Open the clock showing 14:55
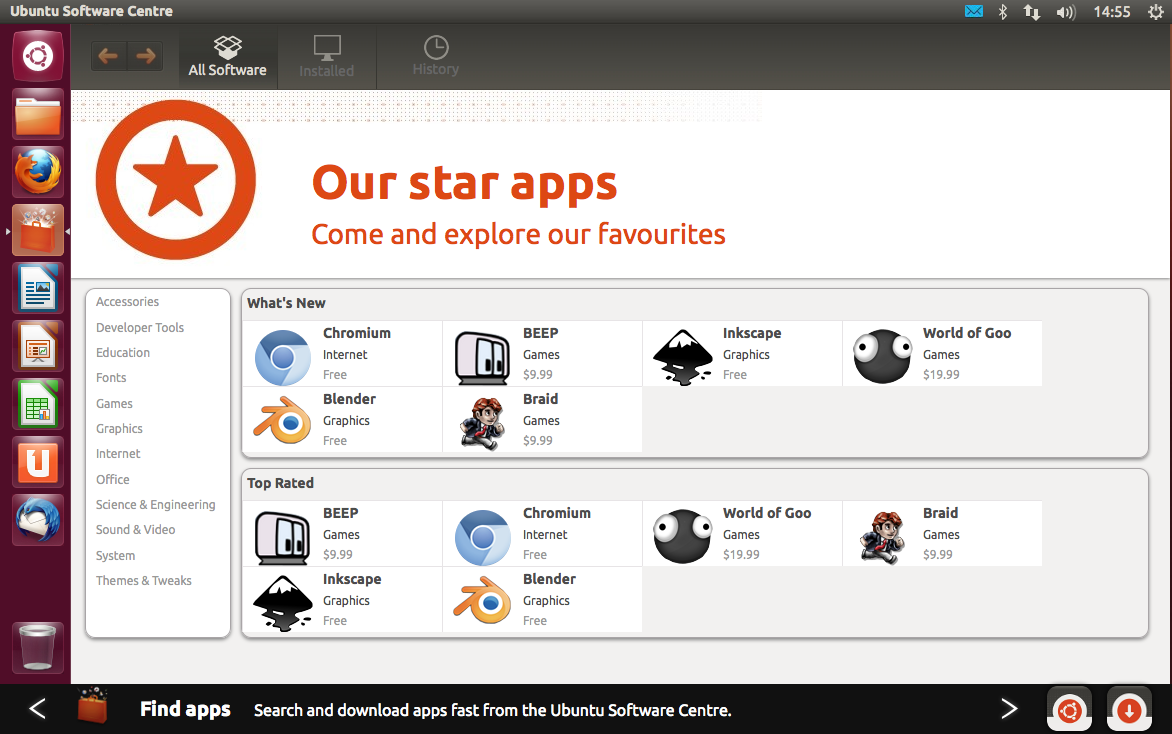1172x734 pixels. [x=1111, y=12]
